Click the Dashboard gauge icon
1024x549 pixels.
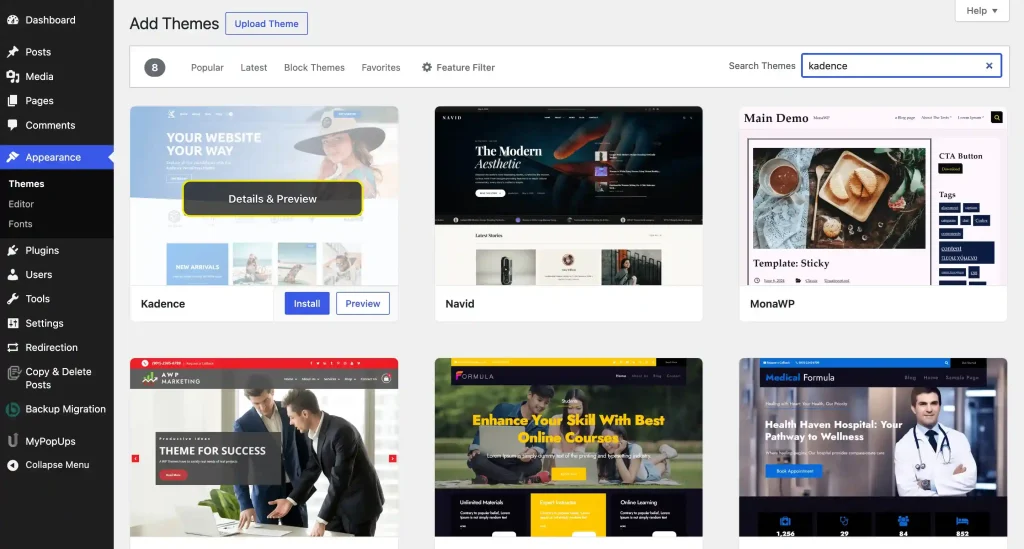tap(12, 20)
